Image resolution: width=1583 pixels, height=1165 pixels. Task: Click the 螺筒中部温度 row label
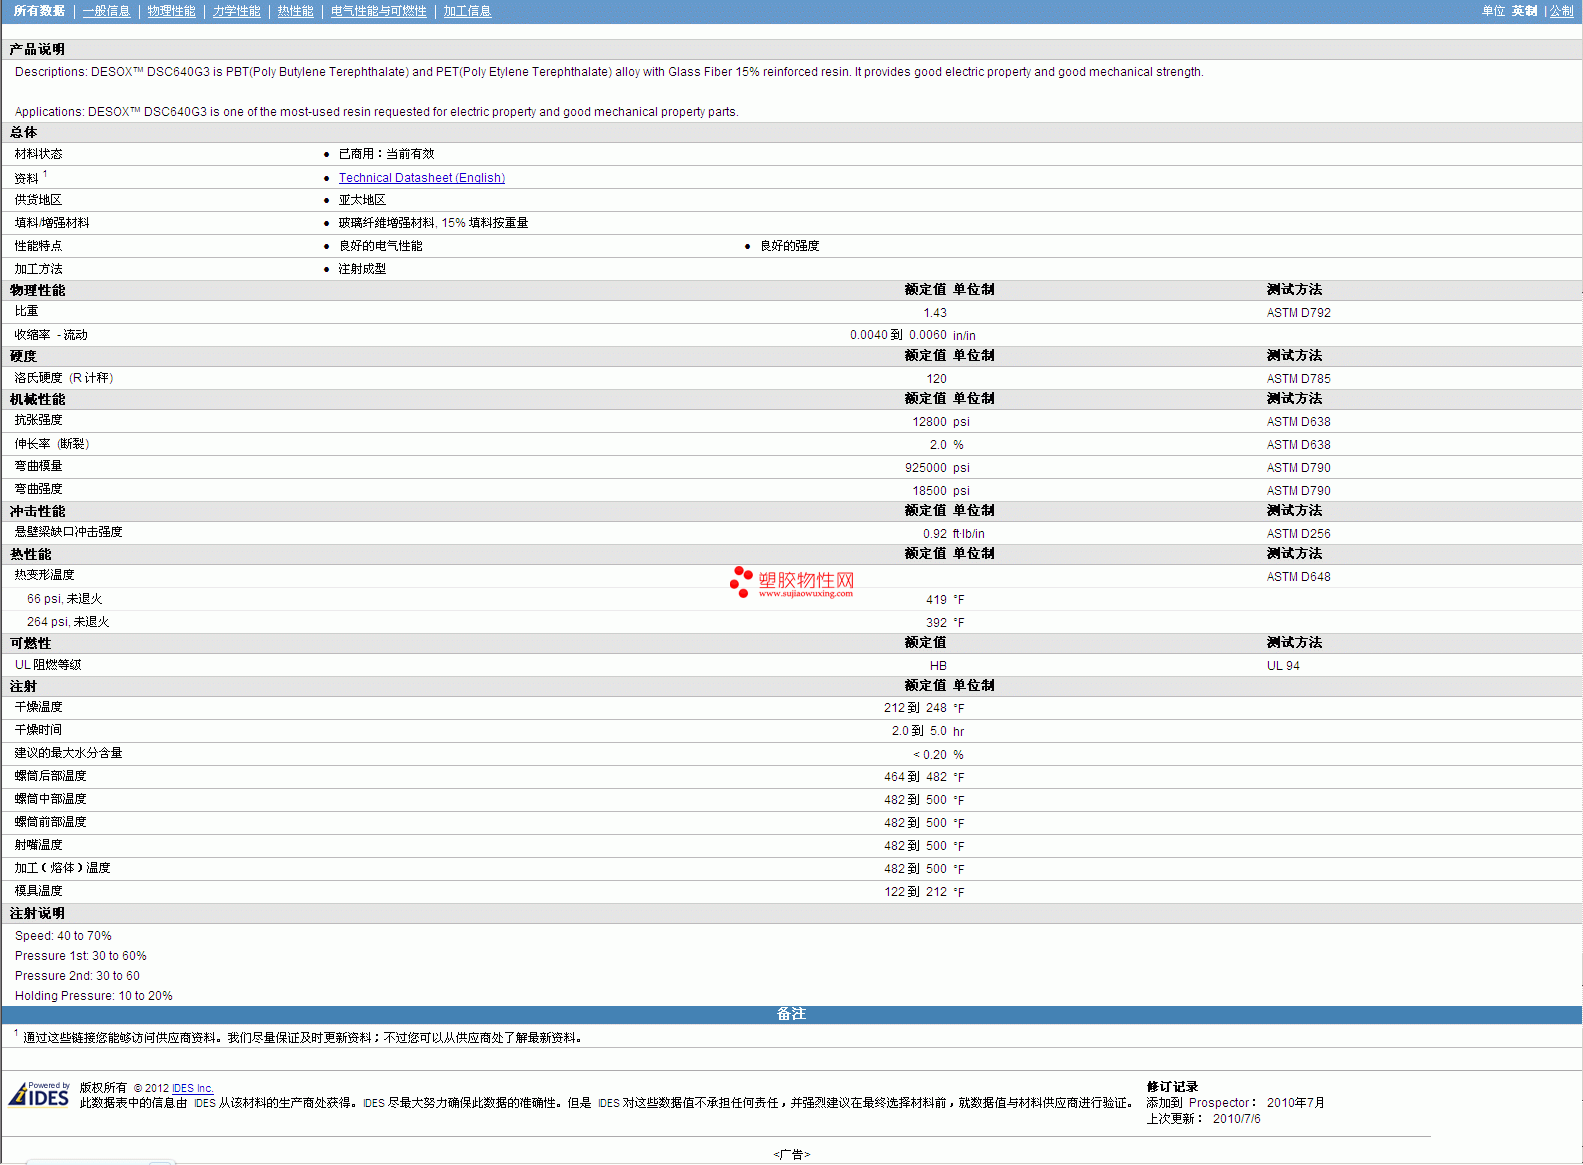[x=50, y=799]
